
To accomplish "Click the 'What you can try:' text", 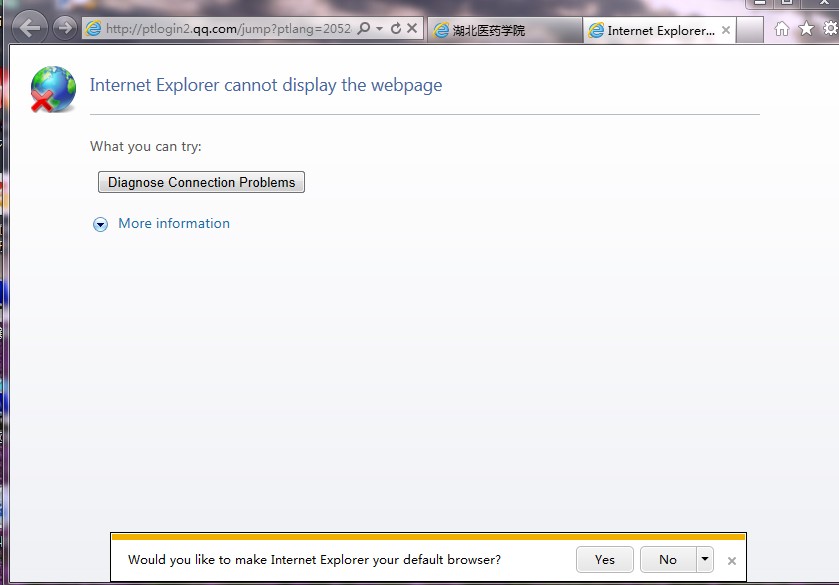I will (x=146, y=146).
